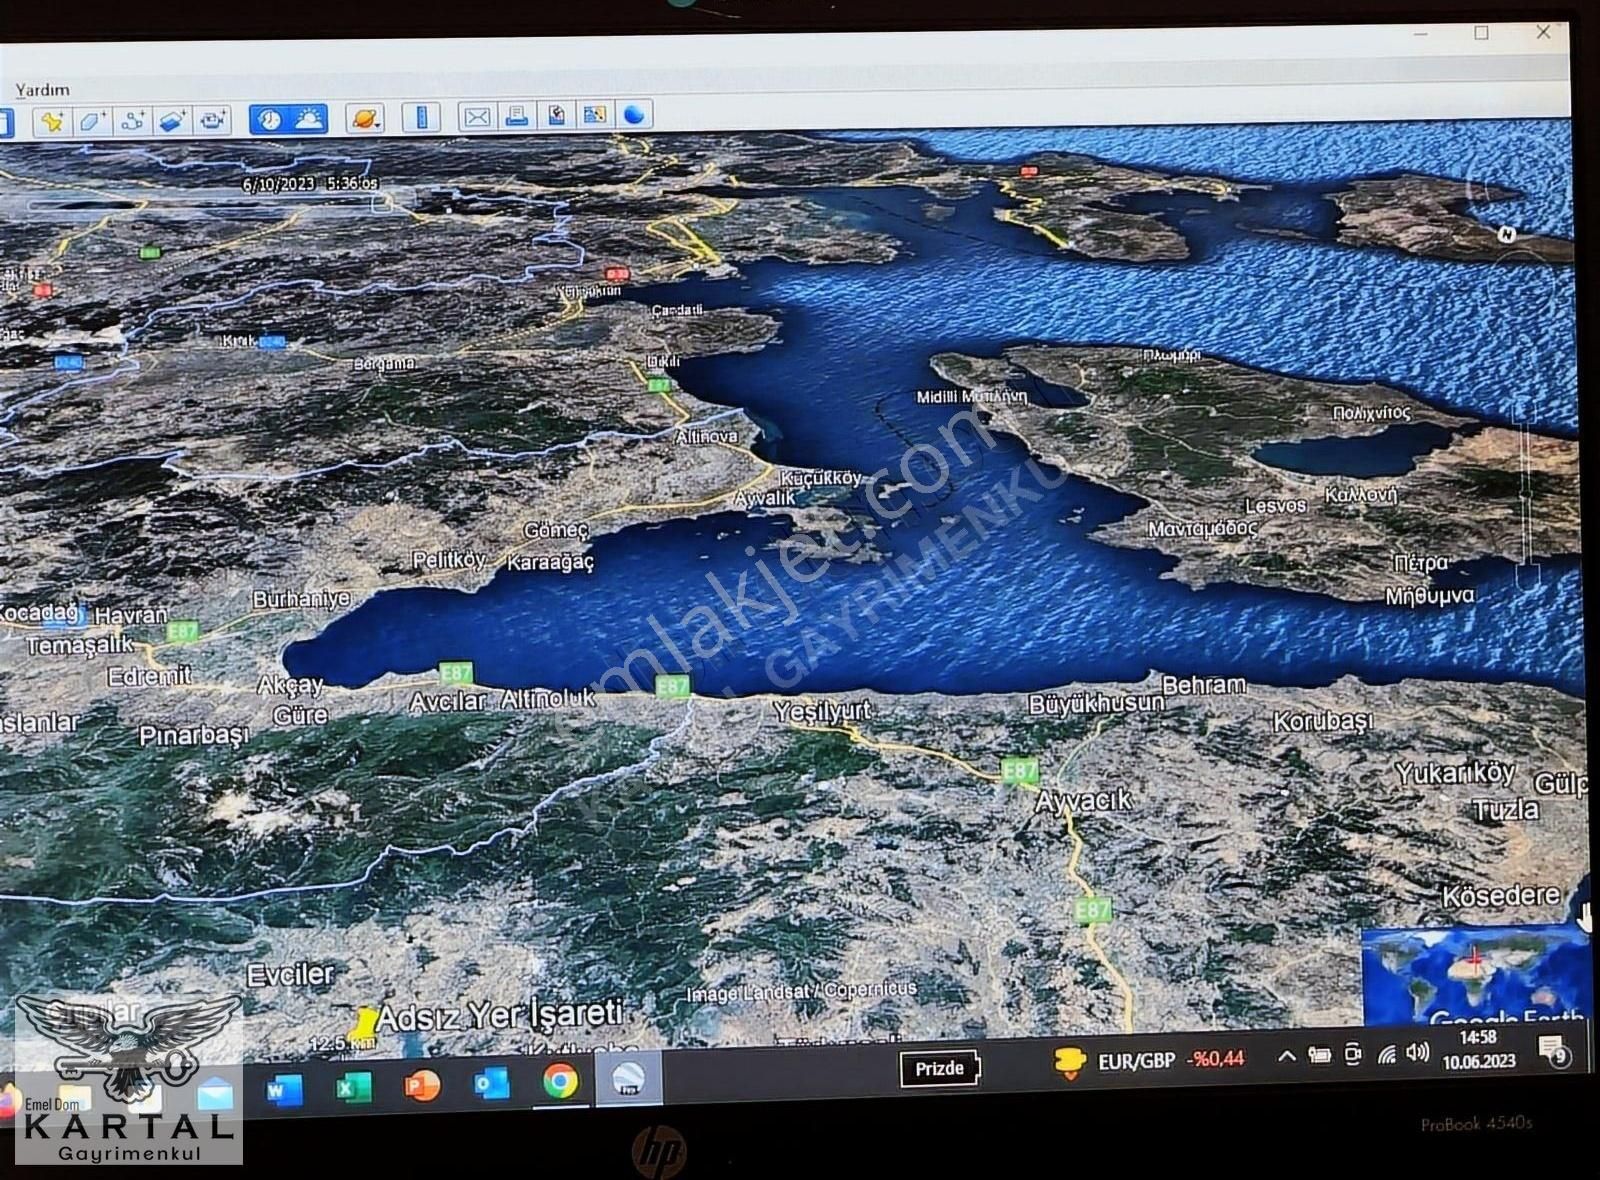The width and height of the screenshot is (1600, 1180).
Task: Click the overview world map thumbnail
Action: click(1475, 975)
